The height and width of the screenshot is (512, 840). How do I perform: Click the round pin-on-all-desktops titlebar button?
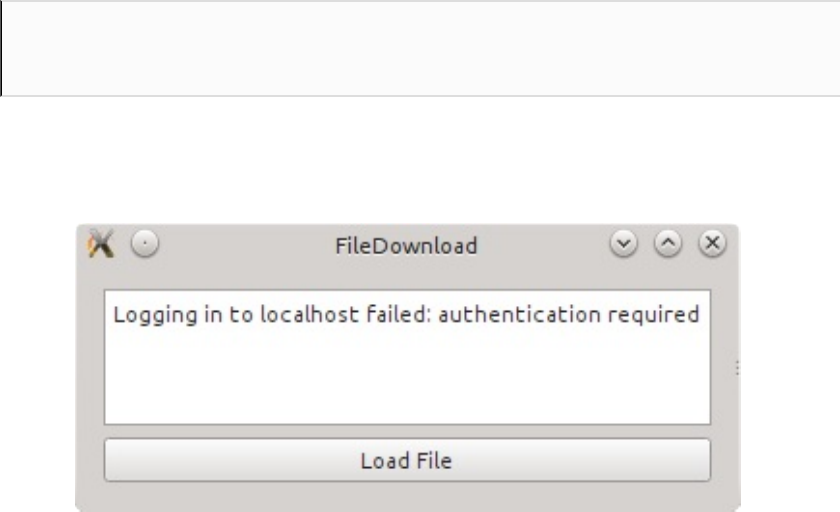coord(145,243)
